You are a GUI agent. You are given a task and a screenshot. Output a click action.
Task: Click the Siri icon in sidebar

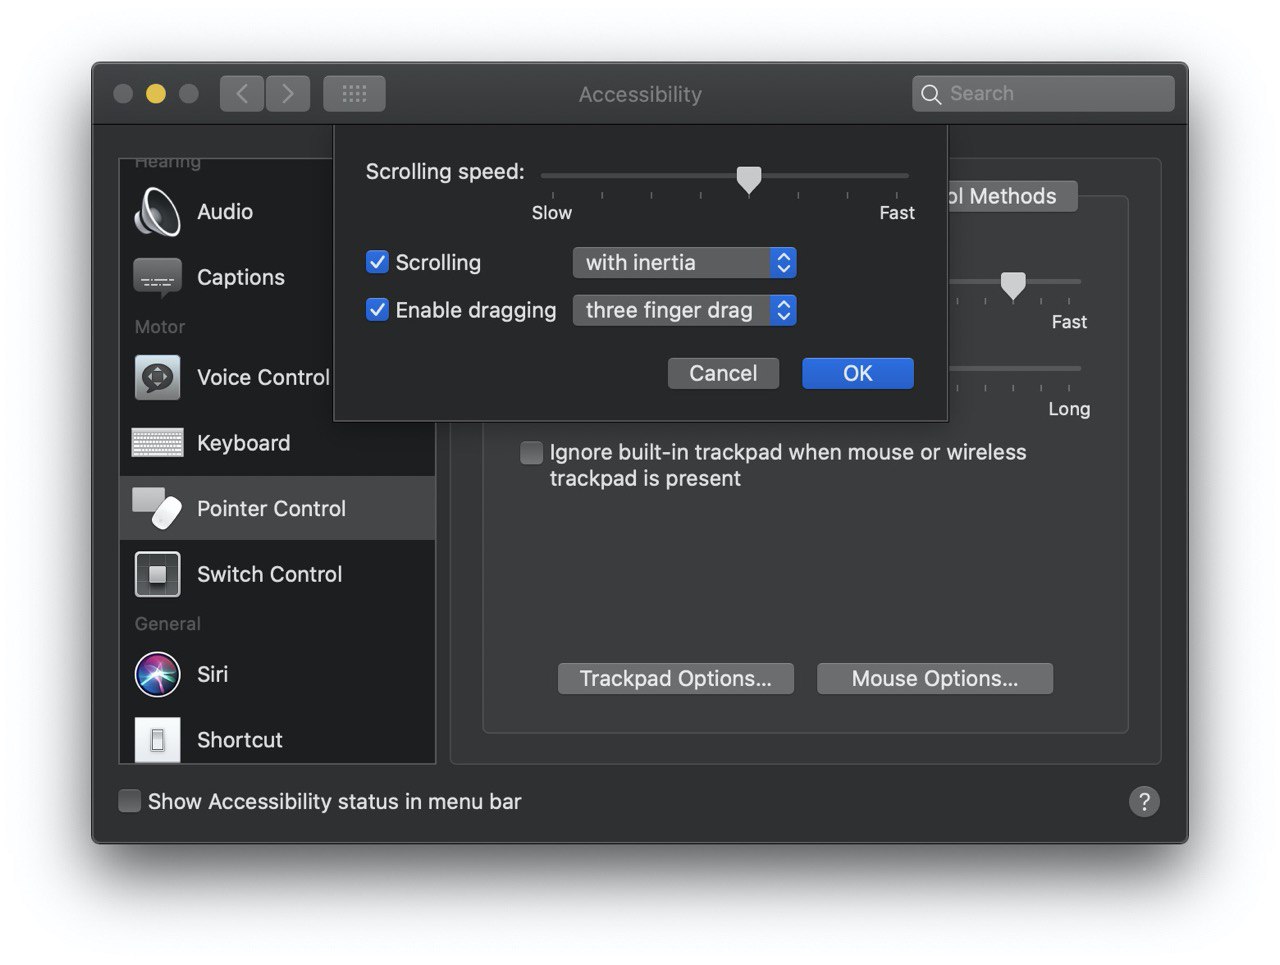coord(157,674)
